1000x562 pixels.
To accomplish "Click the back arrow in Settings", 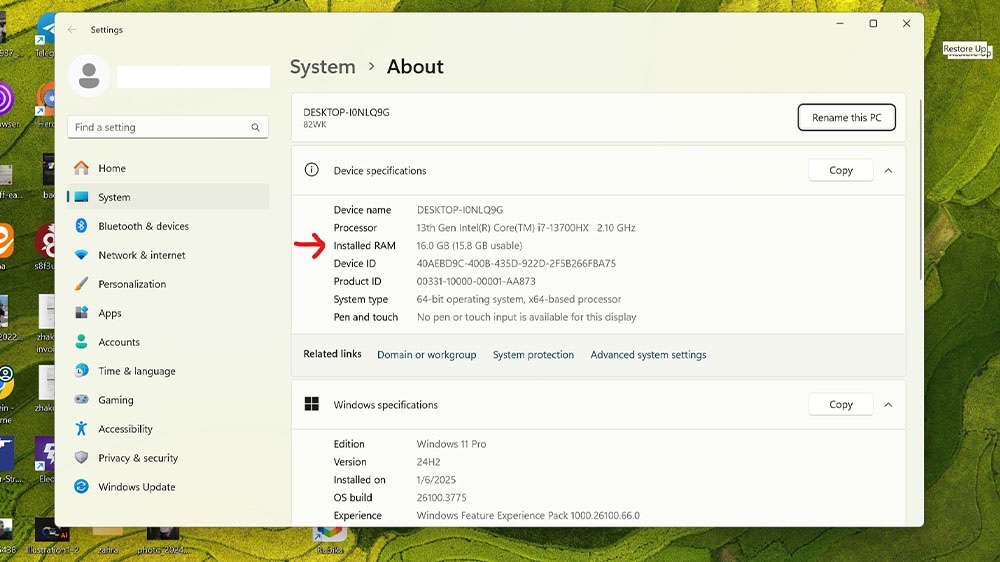I will point(72,29).
